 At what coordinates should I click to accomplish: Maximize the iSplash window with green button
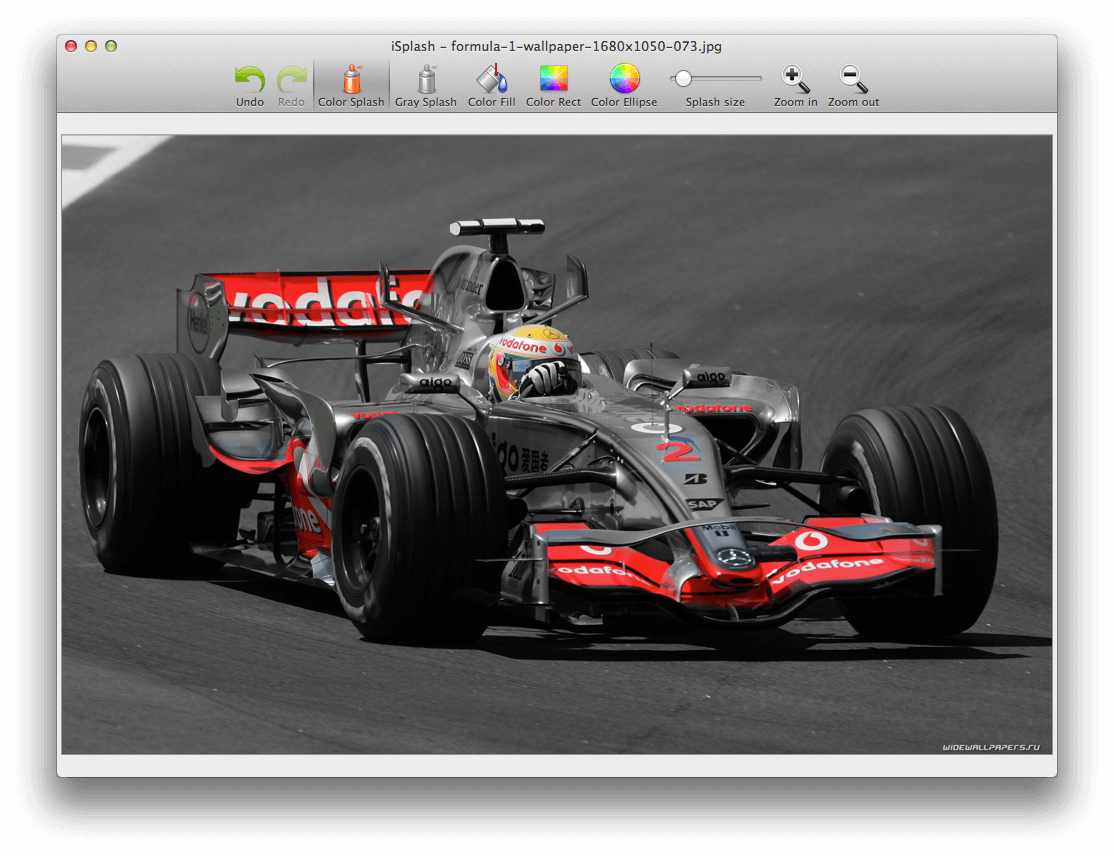tap(111, 46)
